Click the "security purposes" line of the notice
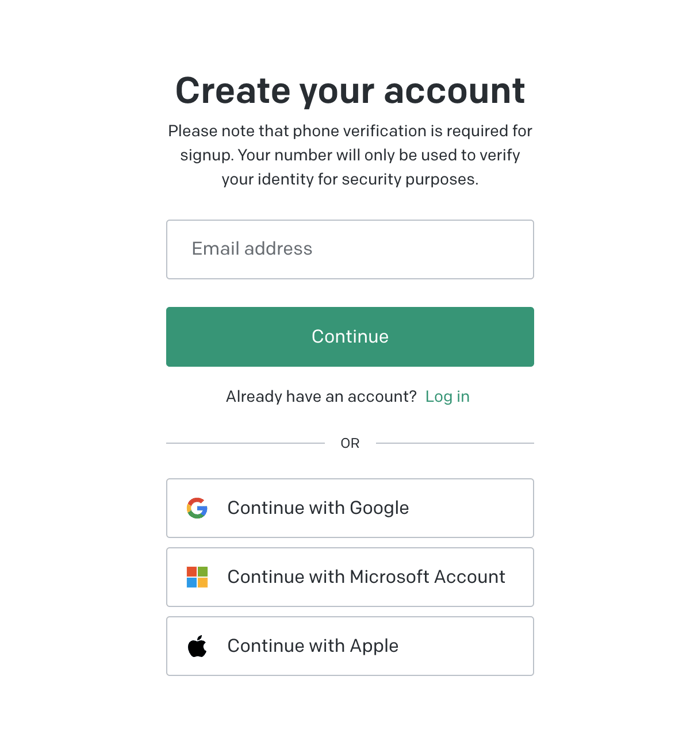The height and width of the screenshot is (730, 698). point(350,180)
